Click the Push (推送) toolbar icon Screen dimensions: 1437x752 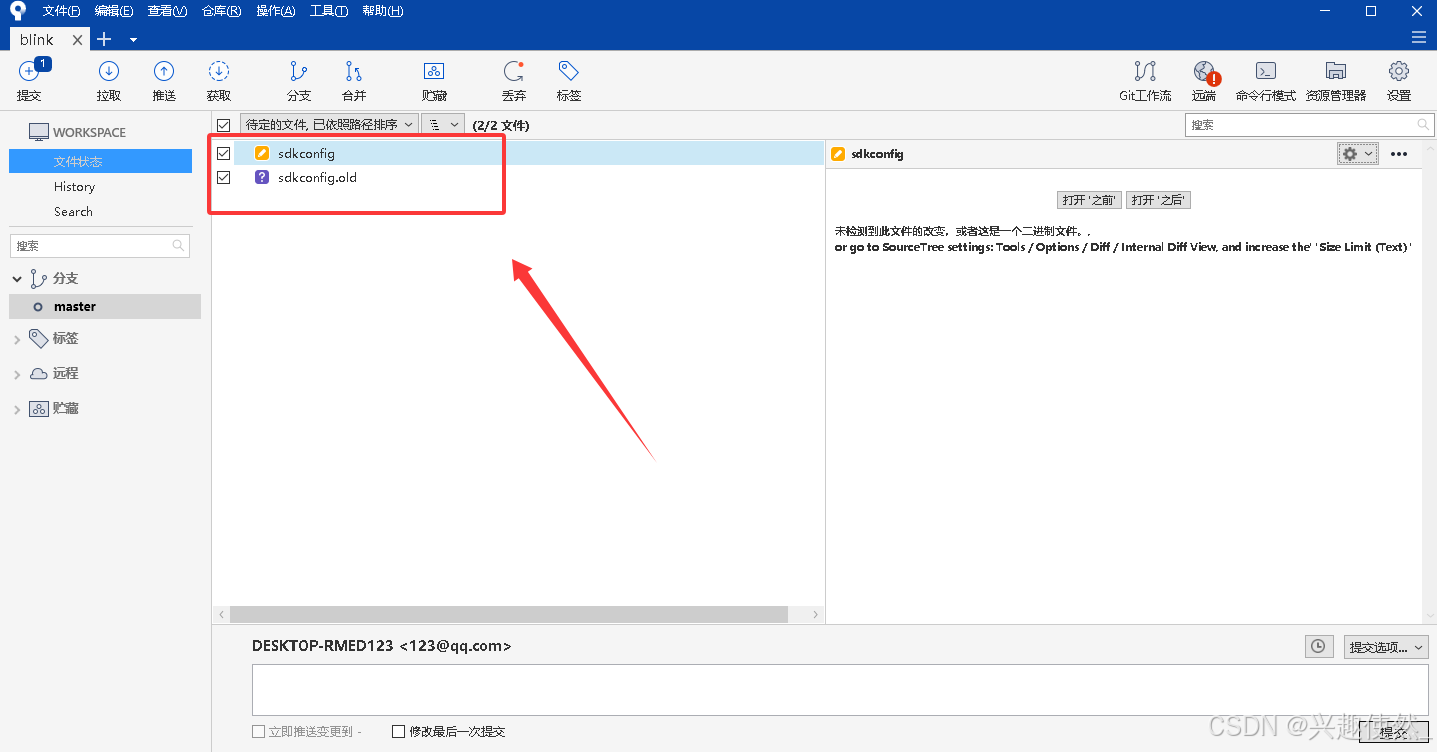pyautogui.click(x=164, y=71)
